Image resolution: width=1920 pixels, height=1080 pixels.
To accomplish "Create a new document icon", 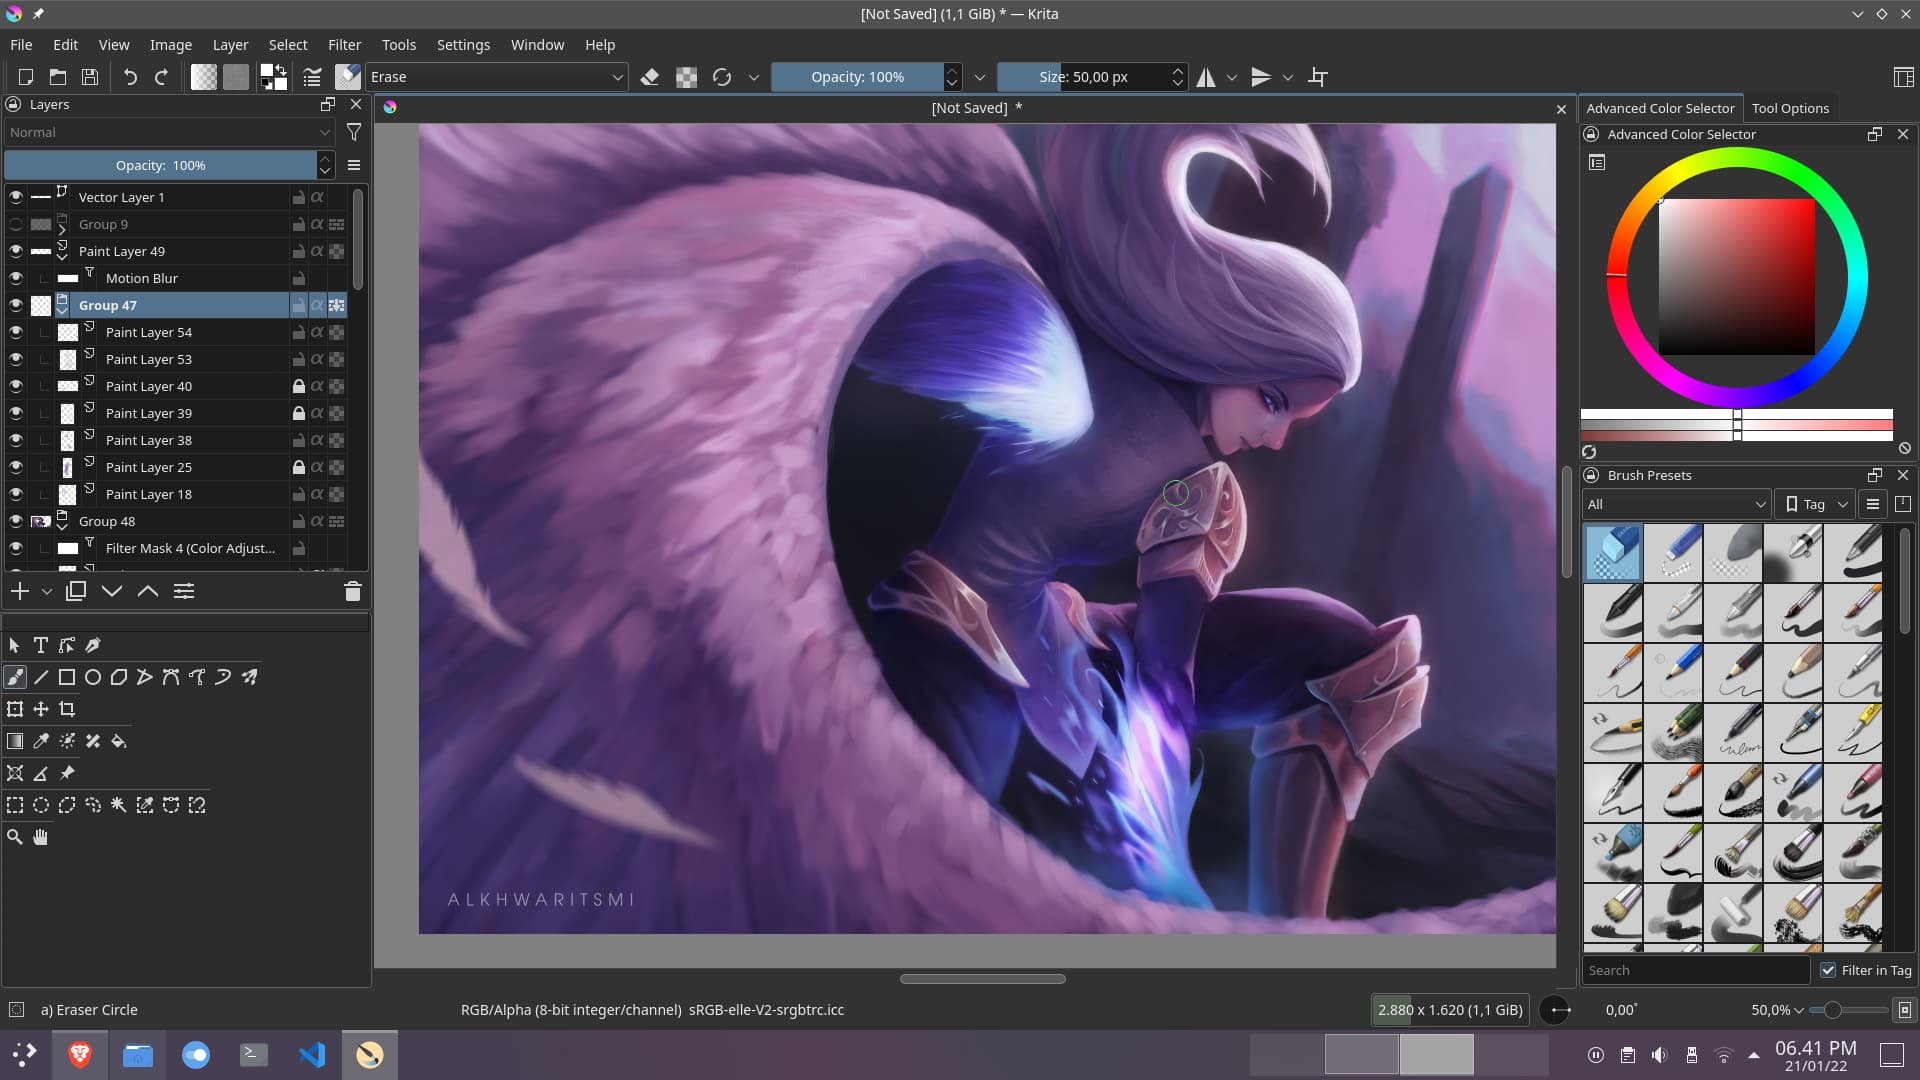I will [x=26, y=77].
